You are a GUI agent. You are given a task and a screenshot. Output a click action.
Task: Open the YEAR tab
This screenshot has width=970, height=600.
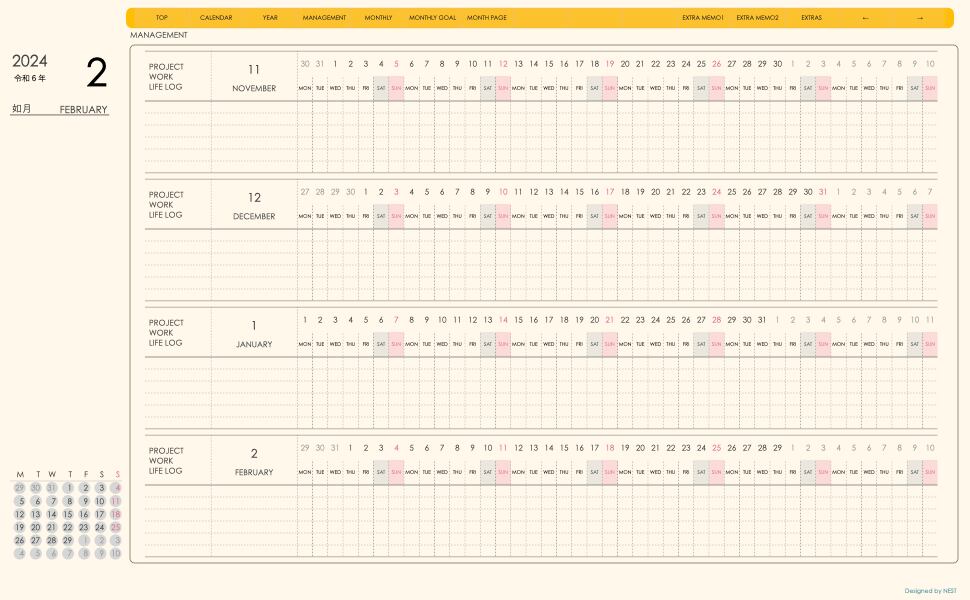270,18
